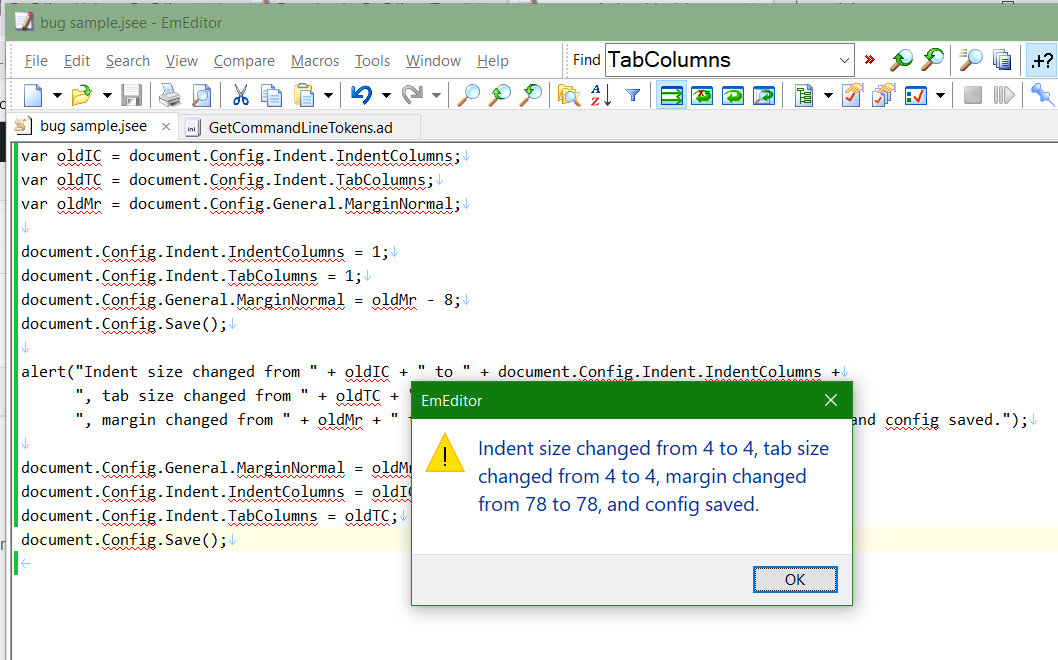Click the plain magnifier Find icon in the standard toolbar
The image size is (1058, 660).
click(468, 95)
